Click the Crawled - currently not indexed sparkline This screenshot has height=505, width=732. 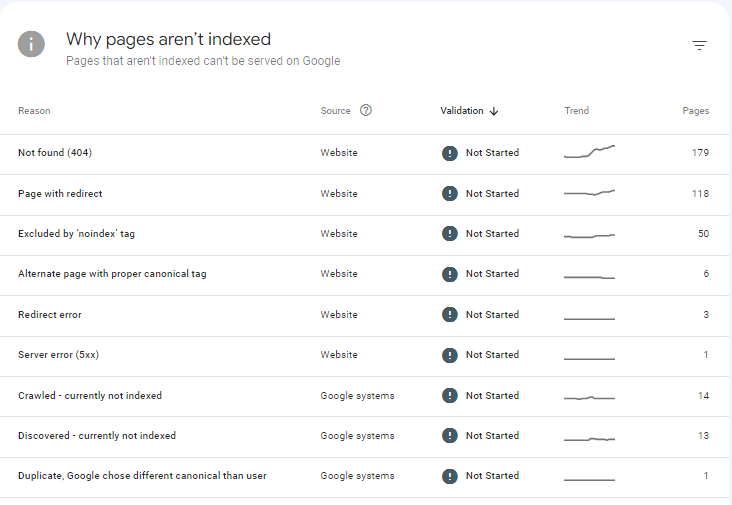589,398
